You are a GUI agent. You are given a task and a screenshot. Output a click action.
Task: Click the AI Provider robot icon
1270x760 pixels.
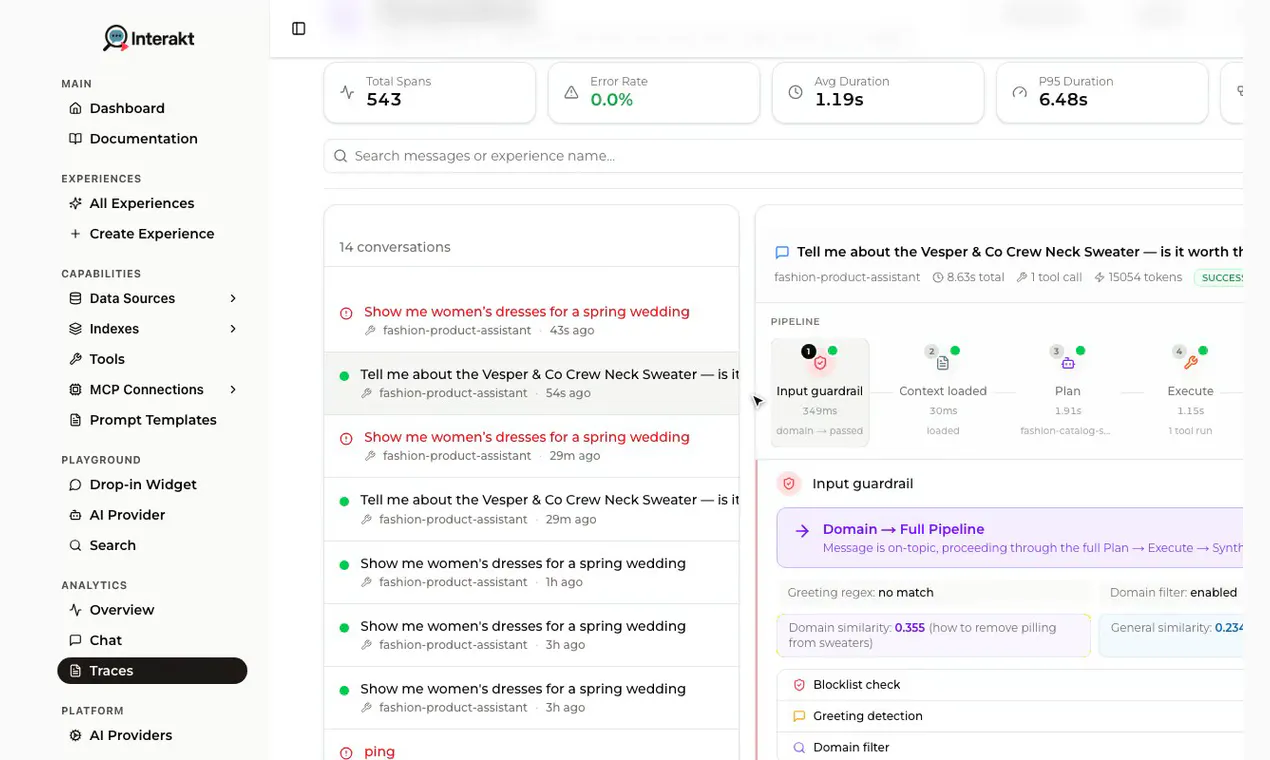75,515
